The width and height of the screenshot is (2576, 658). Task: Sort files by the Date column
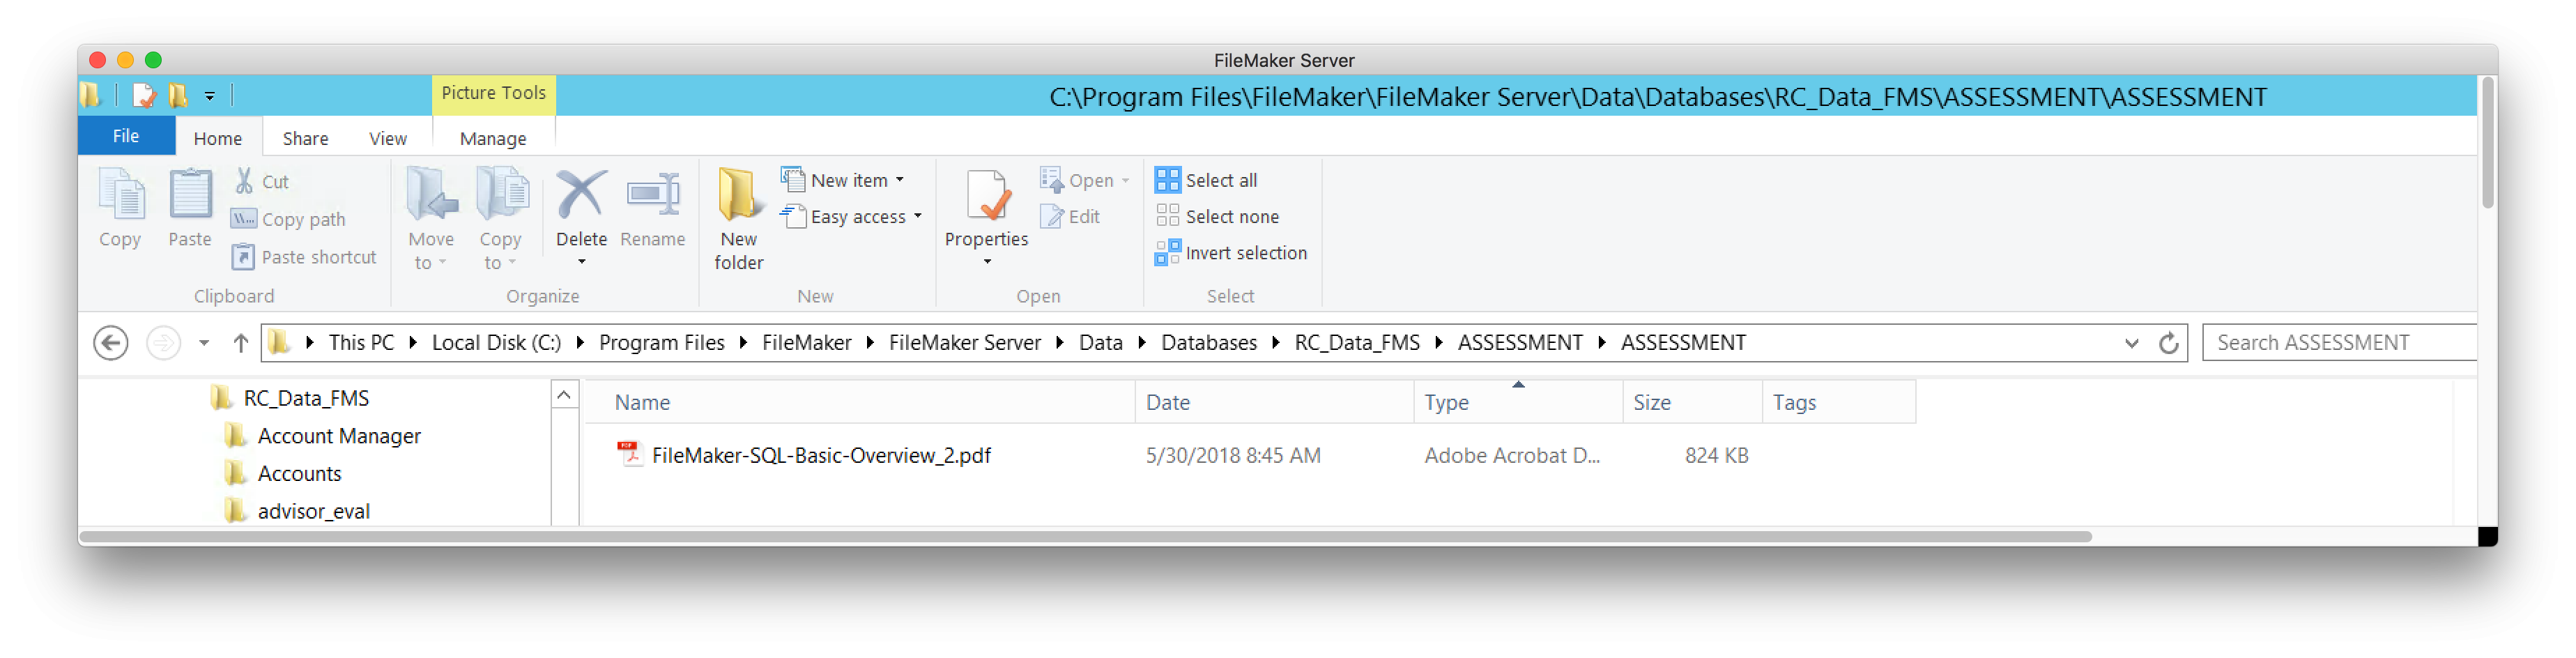point(1274,402)
